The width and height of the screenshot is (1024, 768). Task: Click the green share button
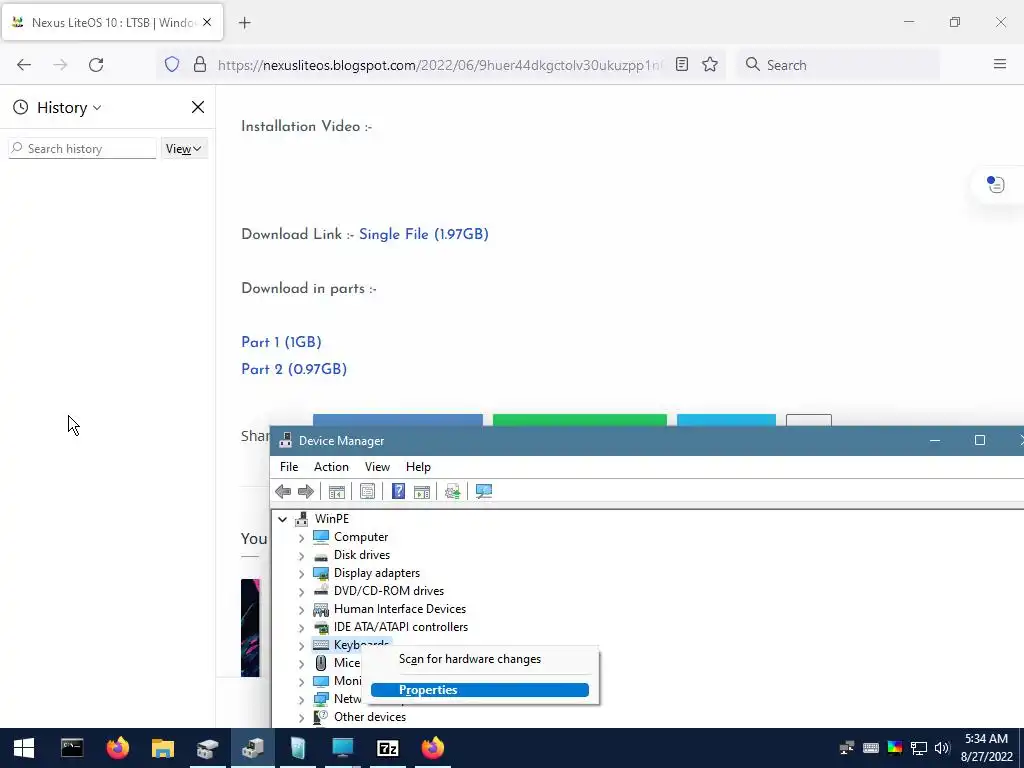[x=580, y=420]
